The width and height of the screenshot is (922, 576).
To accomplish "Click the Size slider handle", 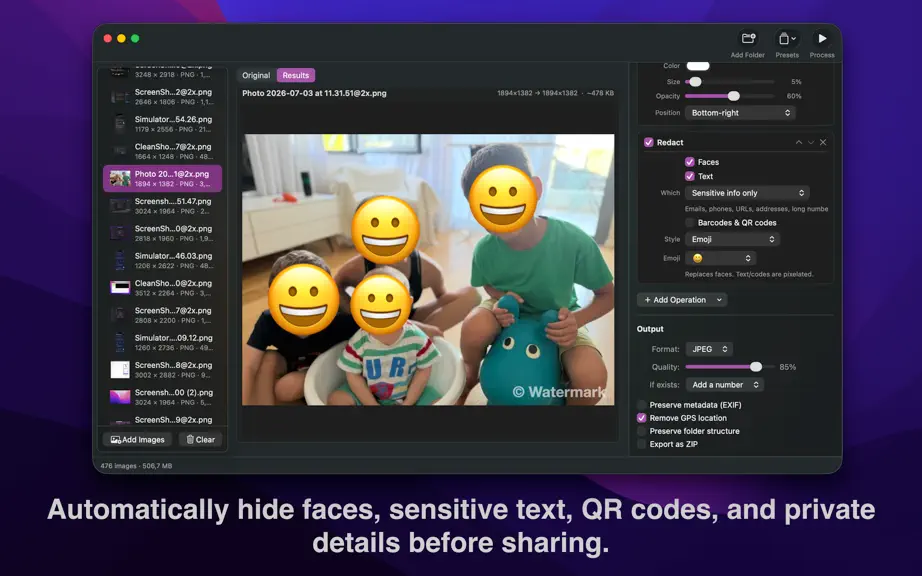I will tap(696, 82).
